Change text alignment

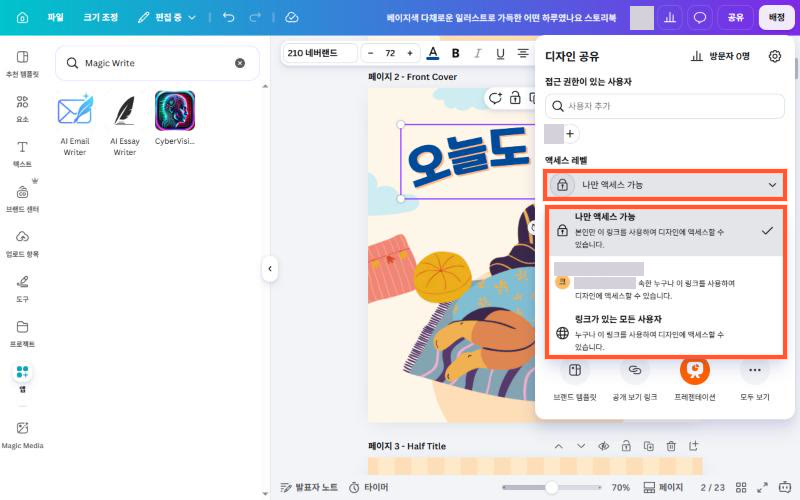pos(523,53)
